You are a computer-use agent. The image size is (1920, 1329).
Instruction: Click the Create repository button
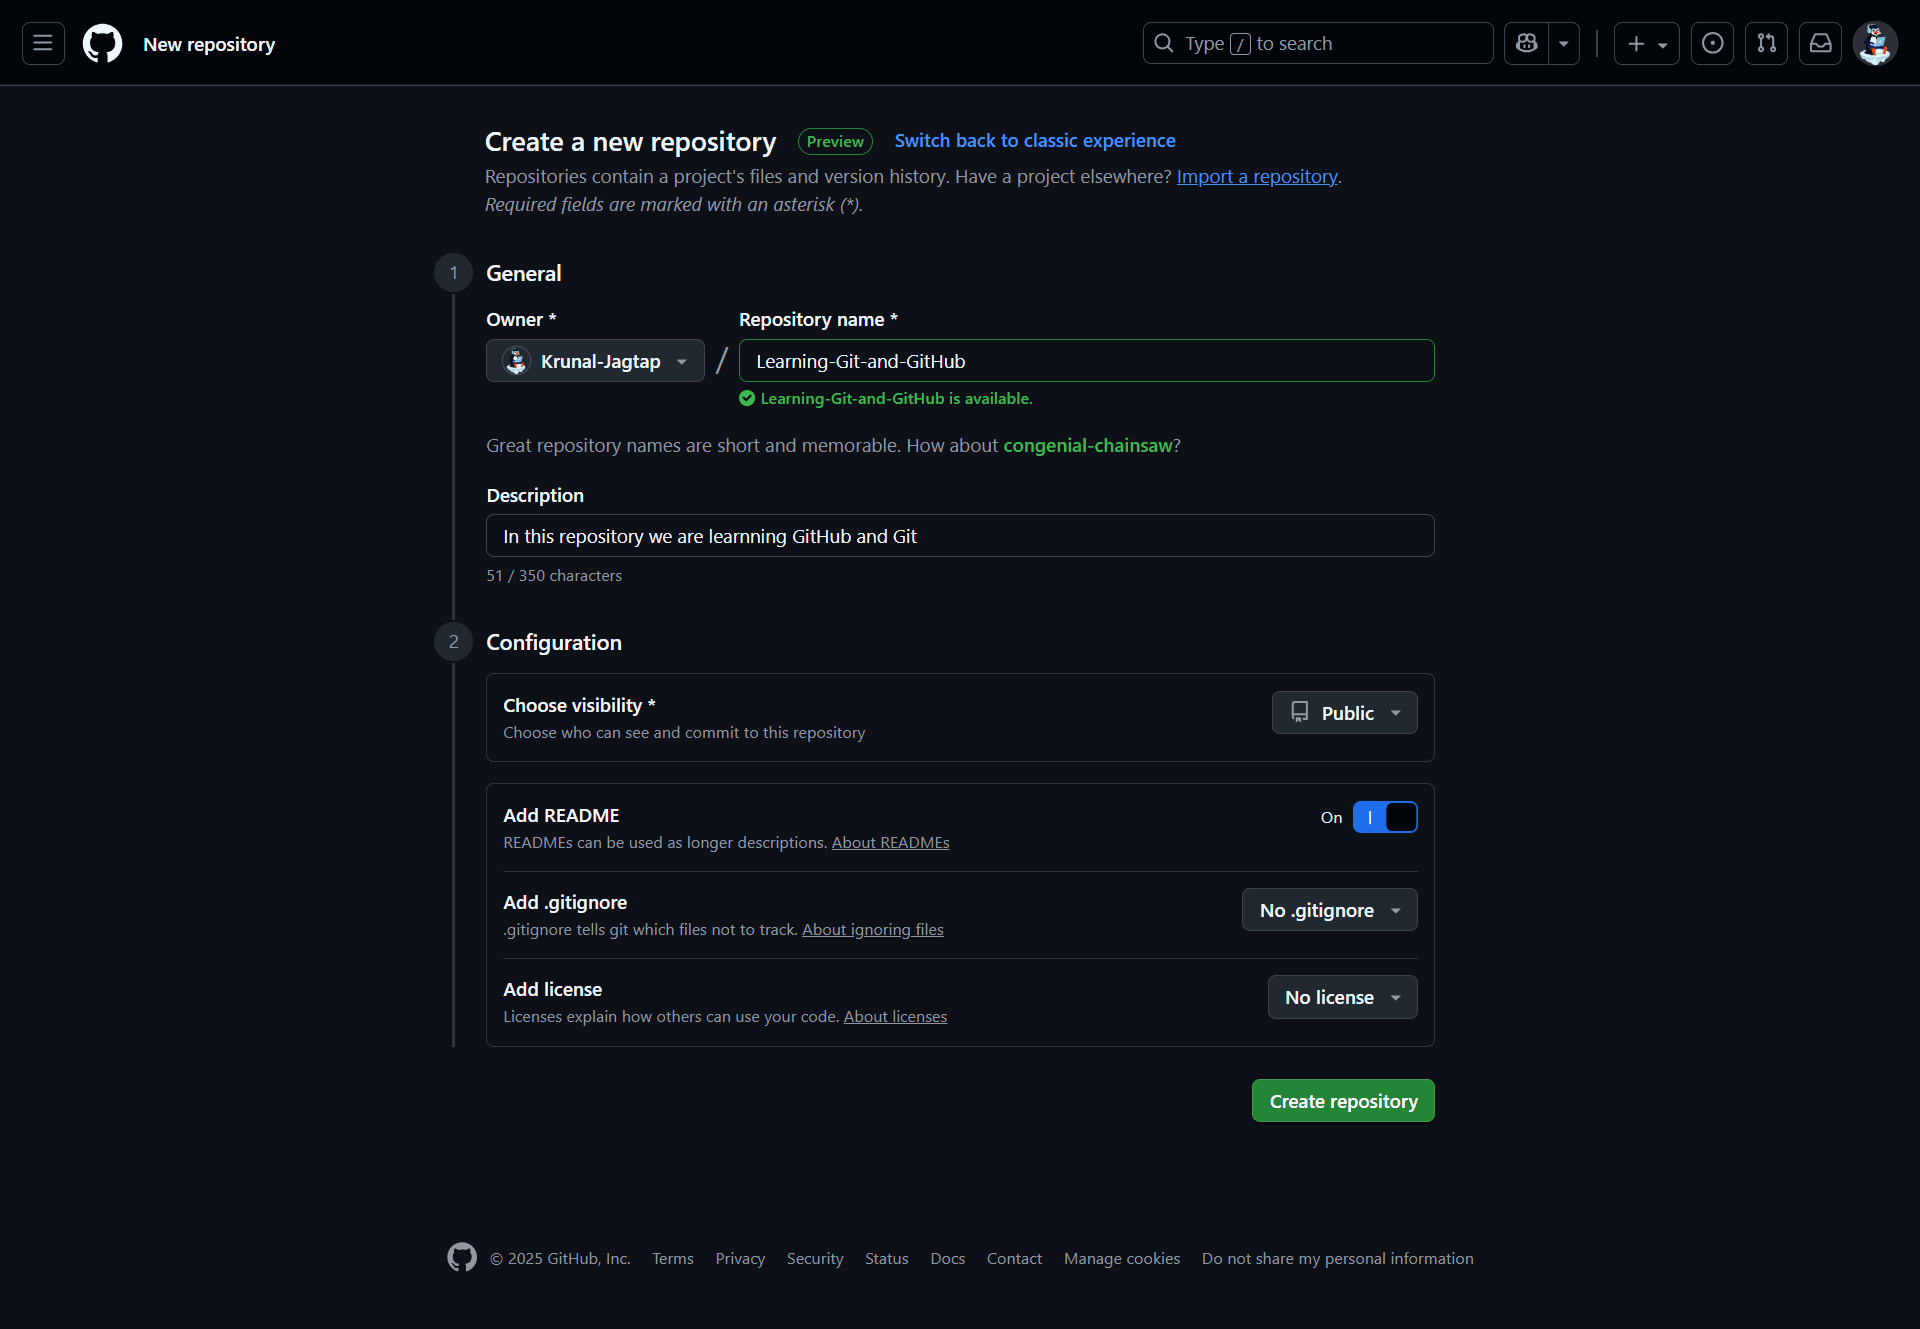click(x=1343, y=1101)
